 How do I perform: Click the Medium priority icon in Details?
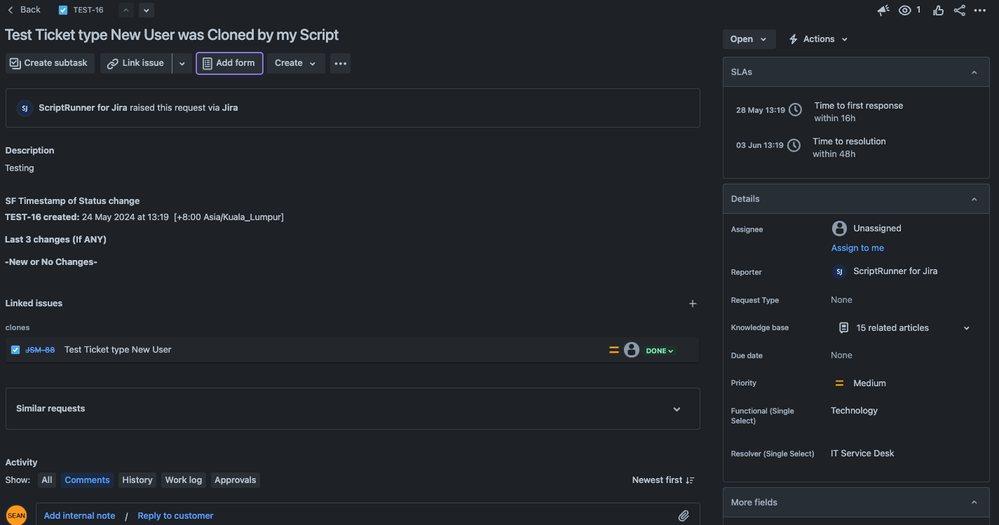tap(839, 383)
